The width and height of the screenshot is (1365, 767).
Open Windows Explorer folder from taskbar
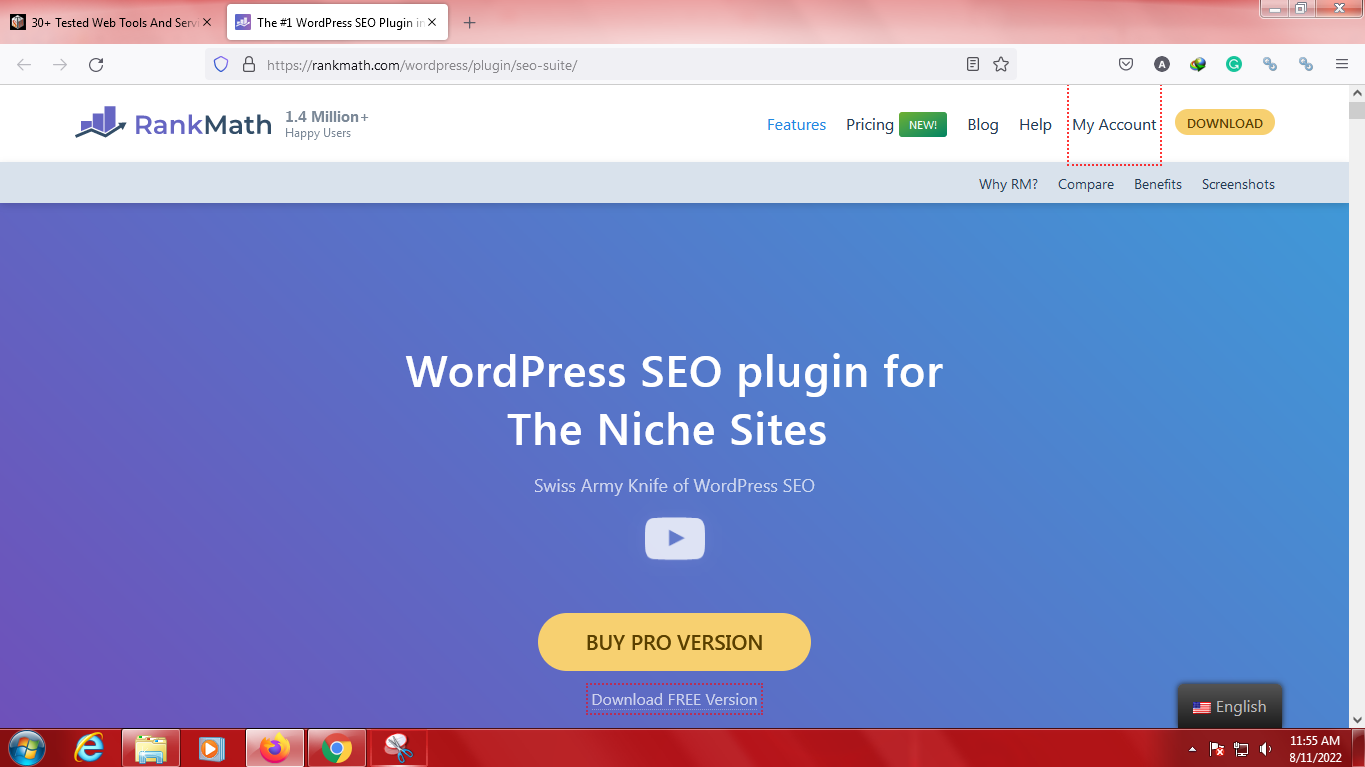pos(151,748)
